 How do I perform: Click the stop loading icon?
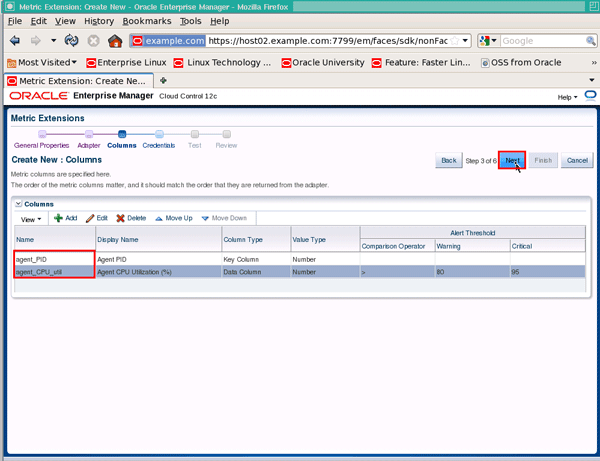pos(93,41)
